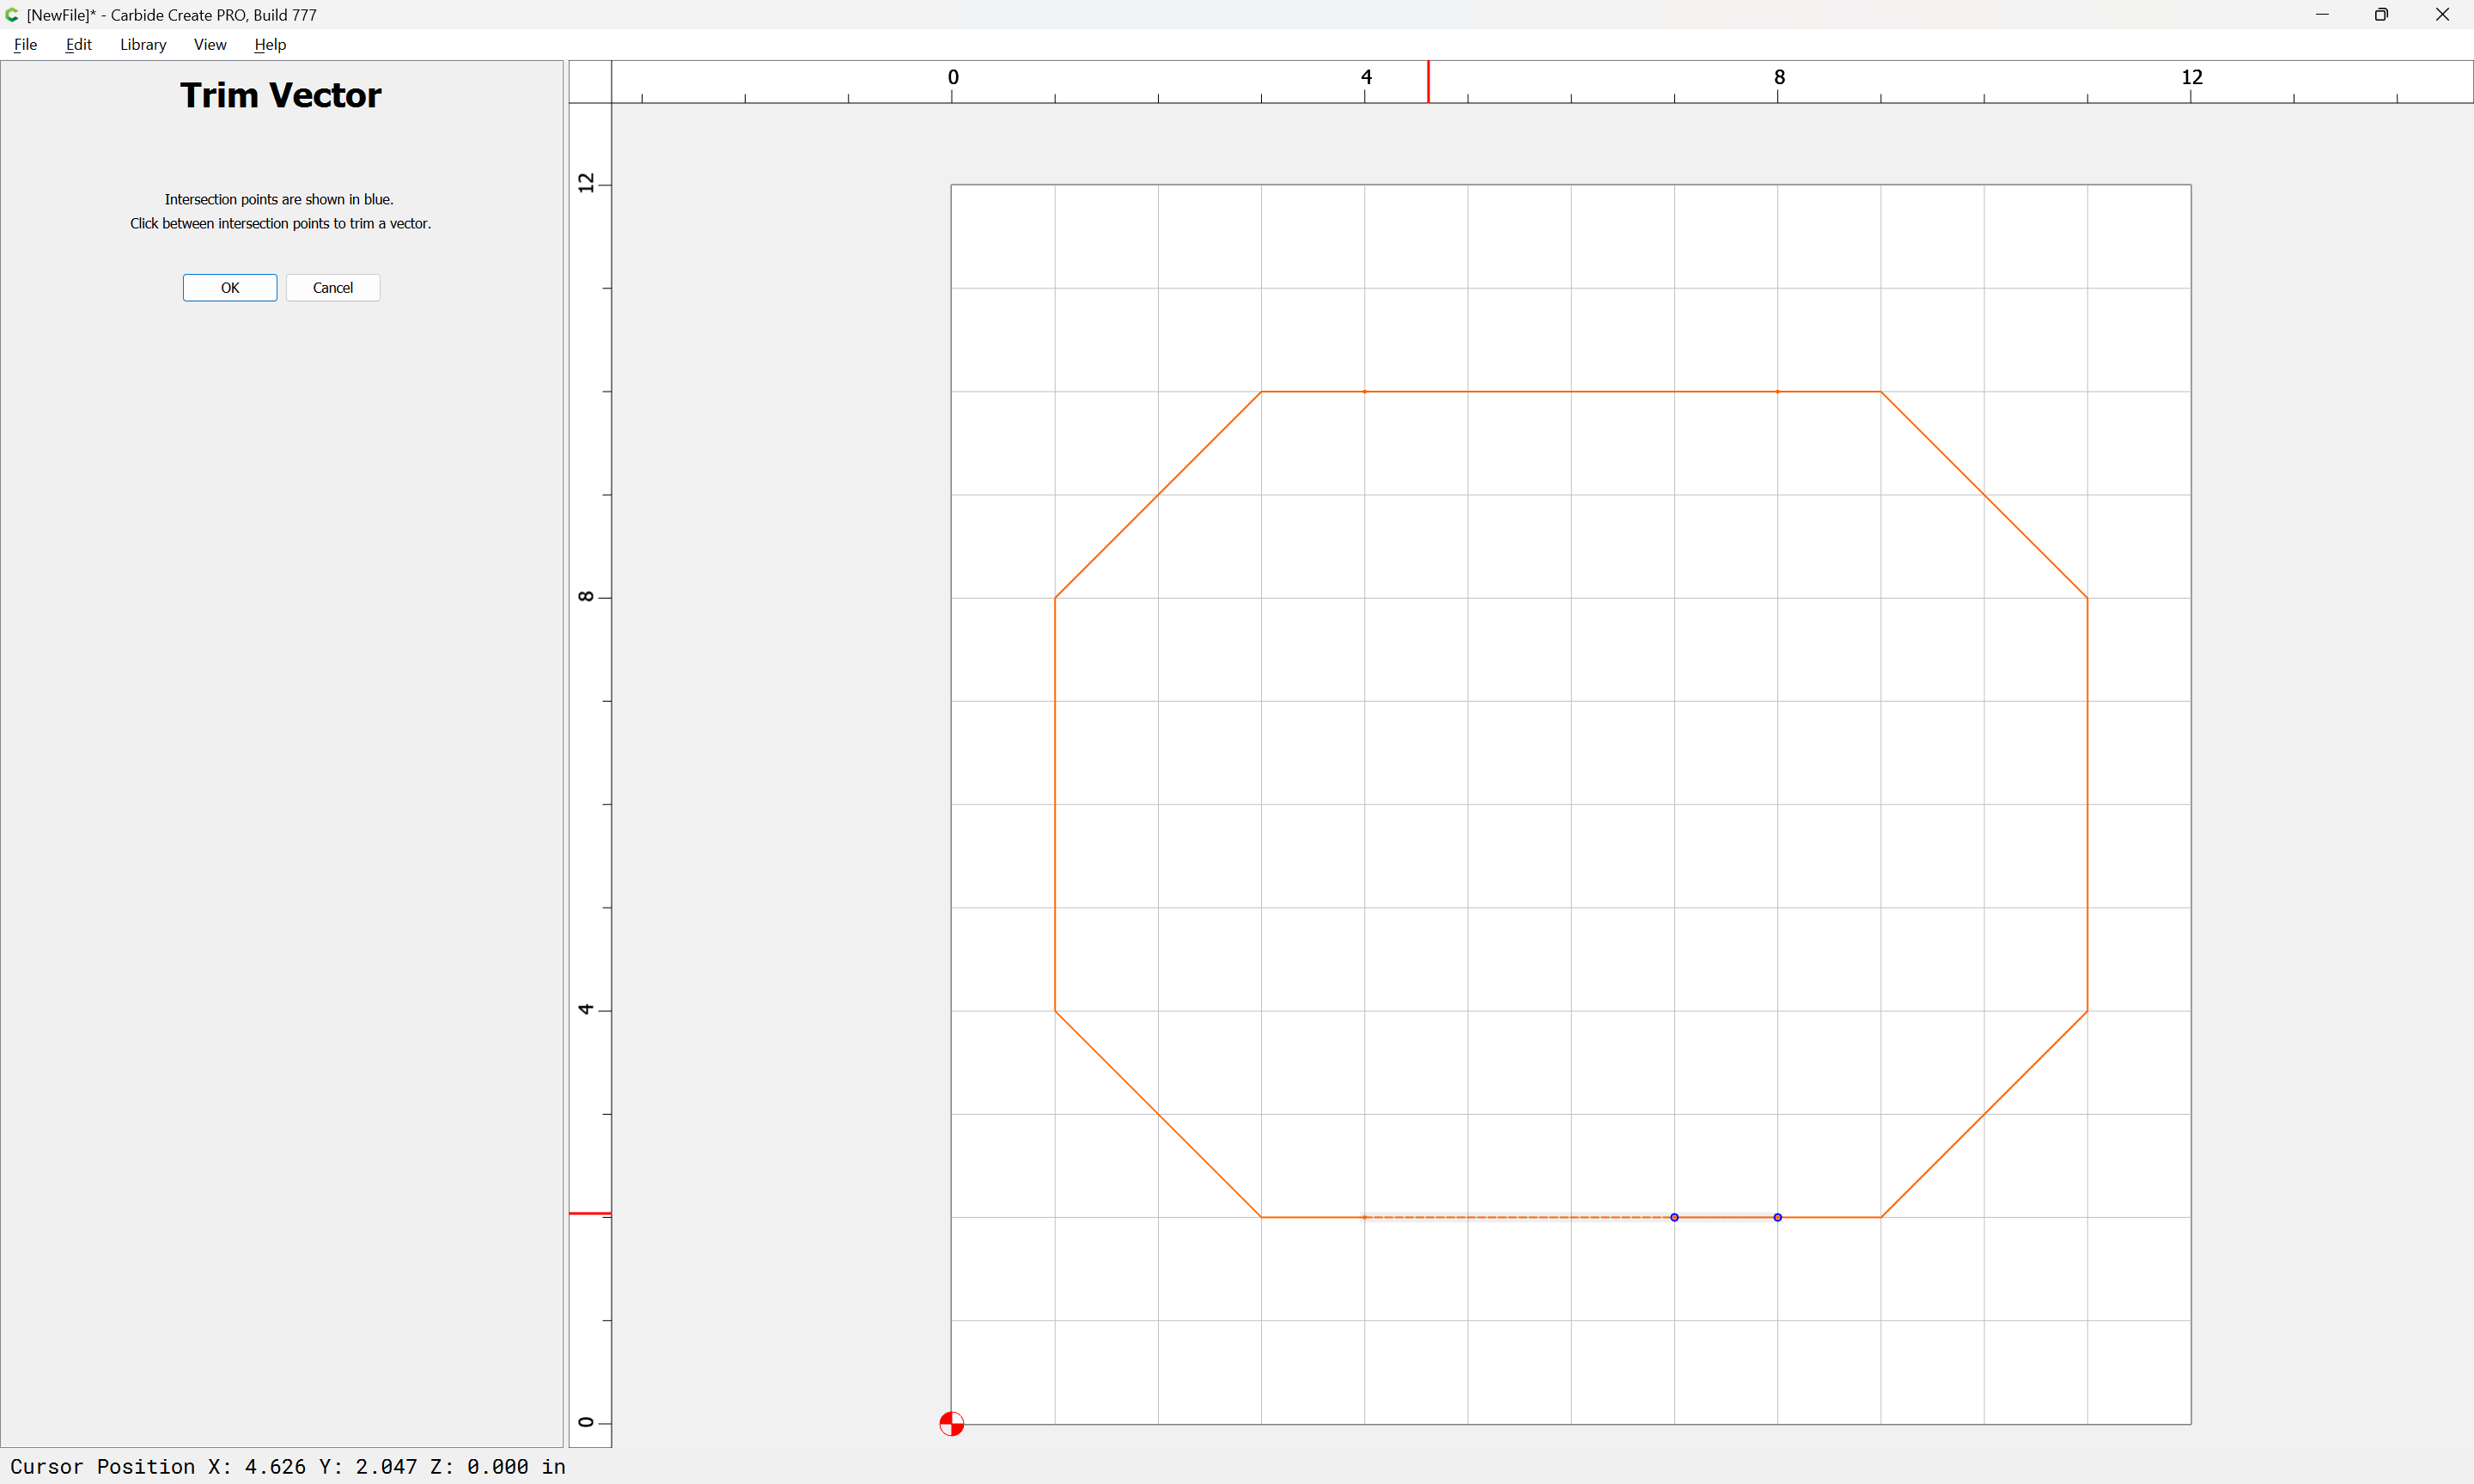Open the Library menu
The image size is (2474, 1484).
pos(142,45)
